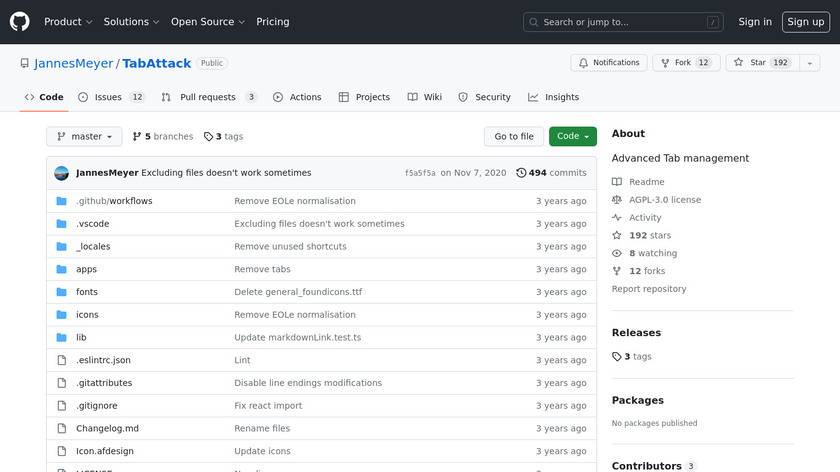The height and width of the screenshot is (472, 840).
Task: Switch to the Code tab
Action: coord(44,97)
